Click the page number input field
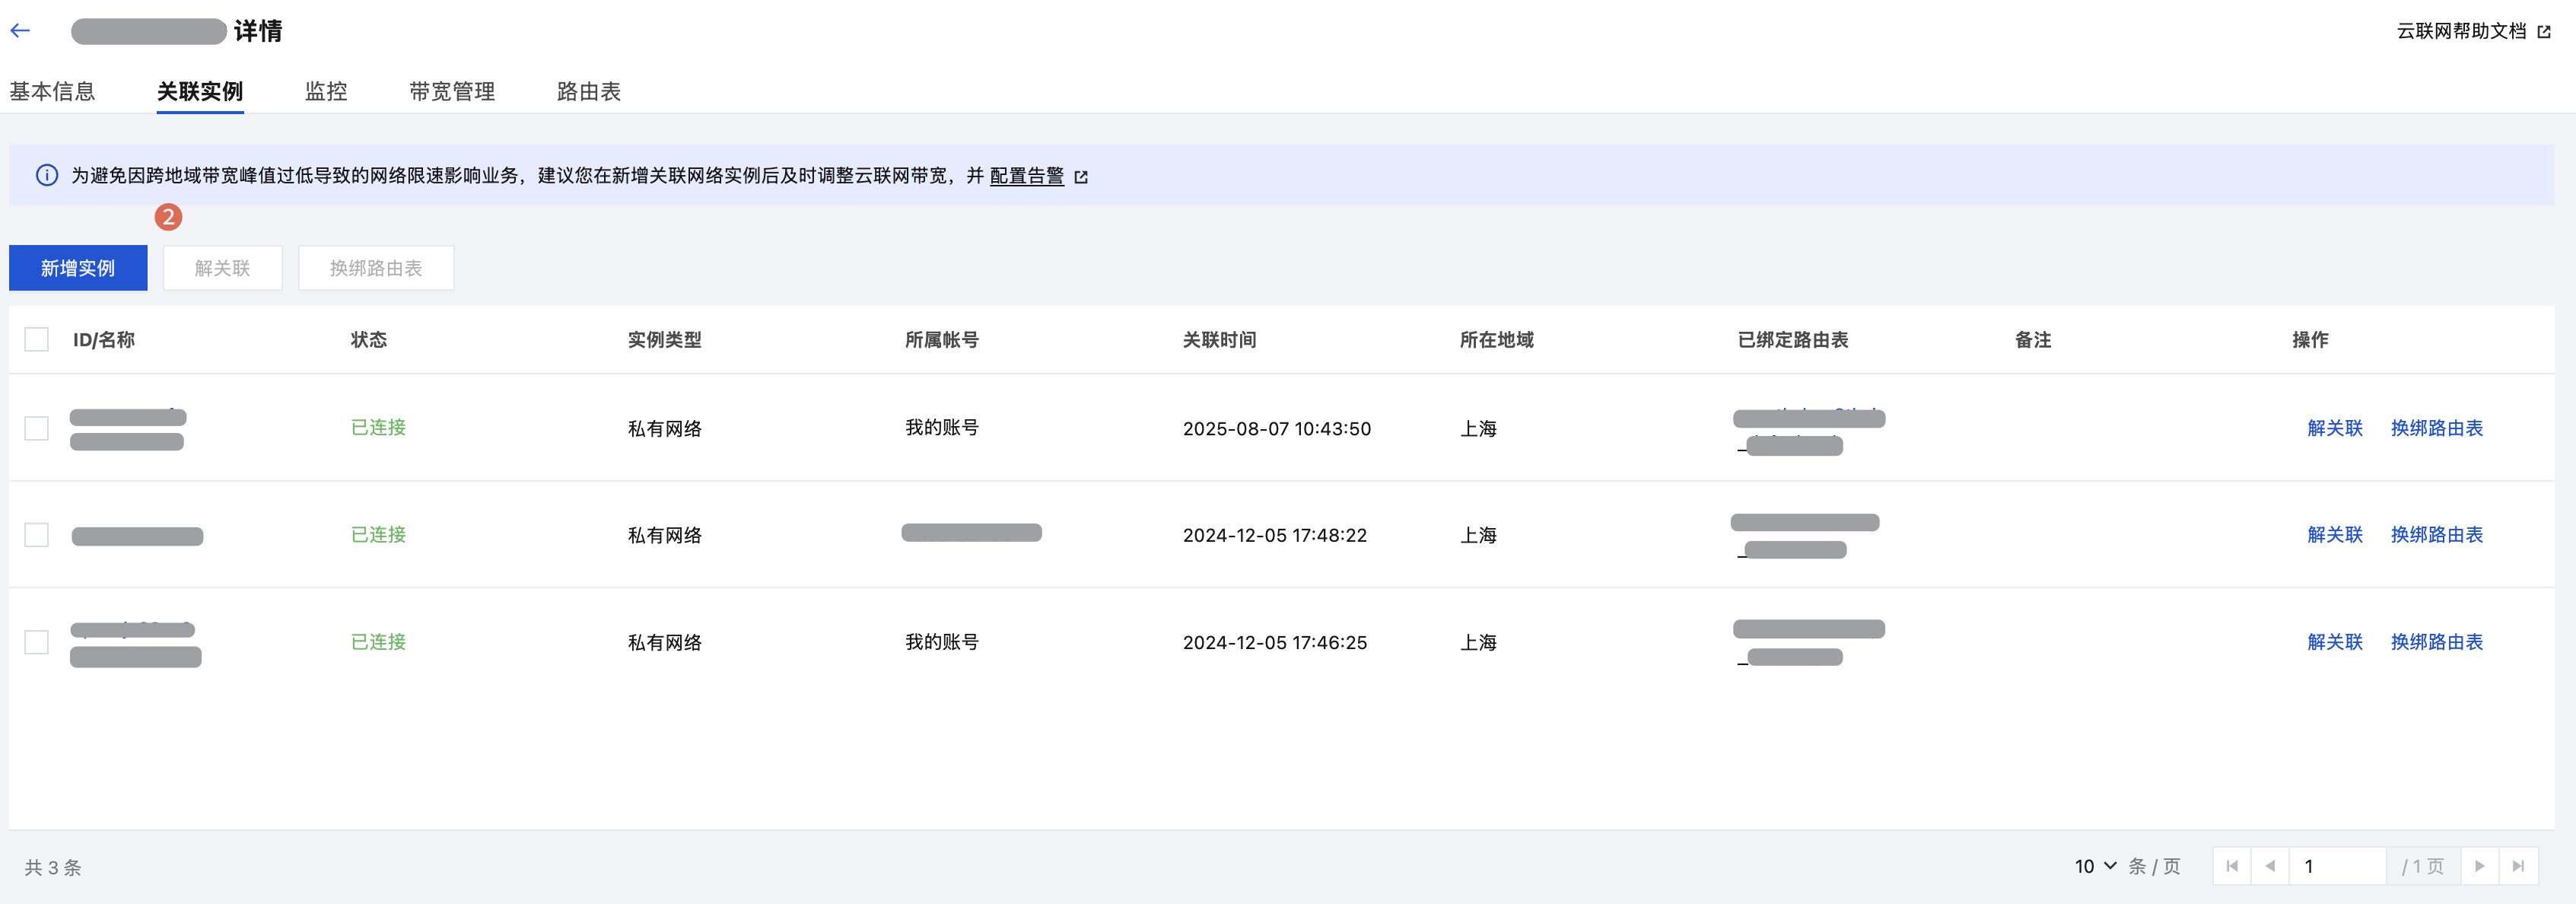This screenshot has width=2576, height=904. coord(2338,866)
